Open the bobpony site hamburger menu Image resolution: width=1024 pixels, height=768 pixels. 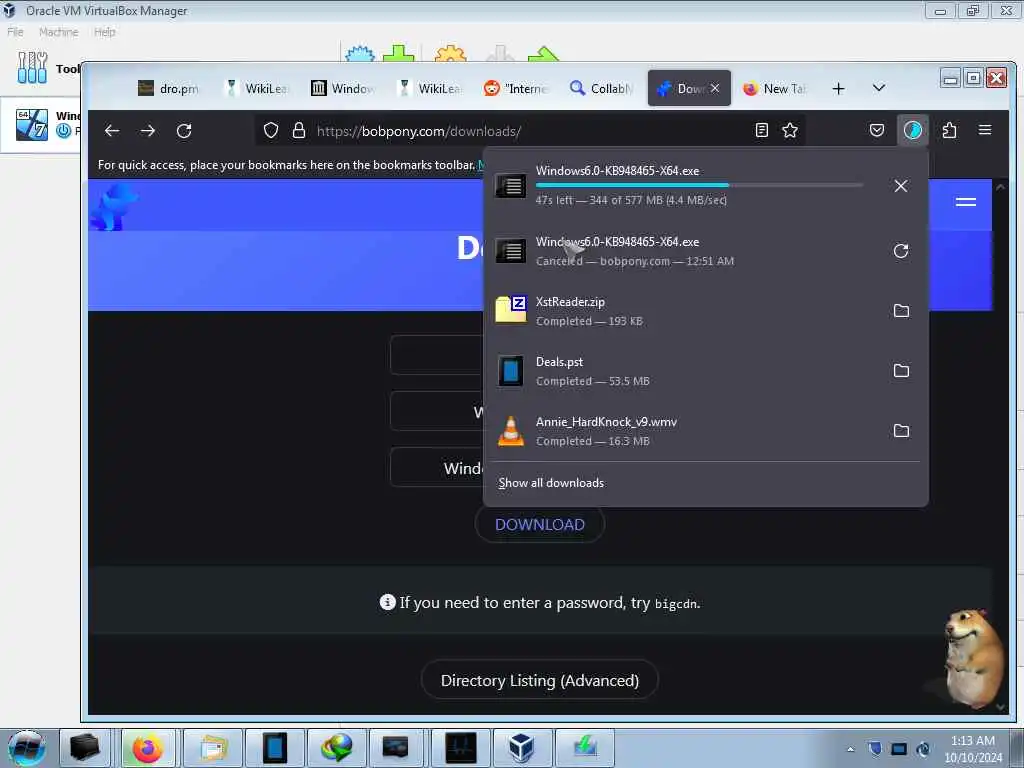[965, 202]
